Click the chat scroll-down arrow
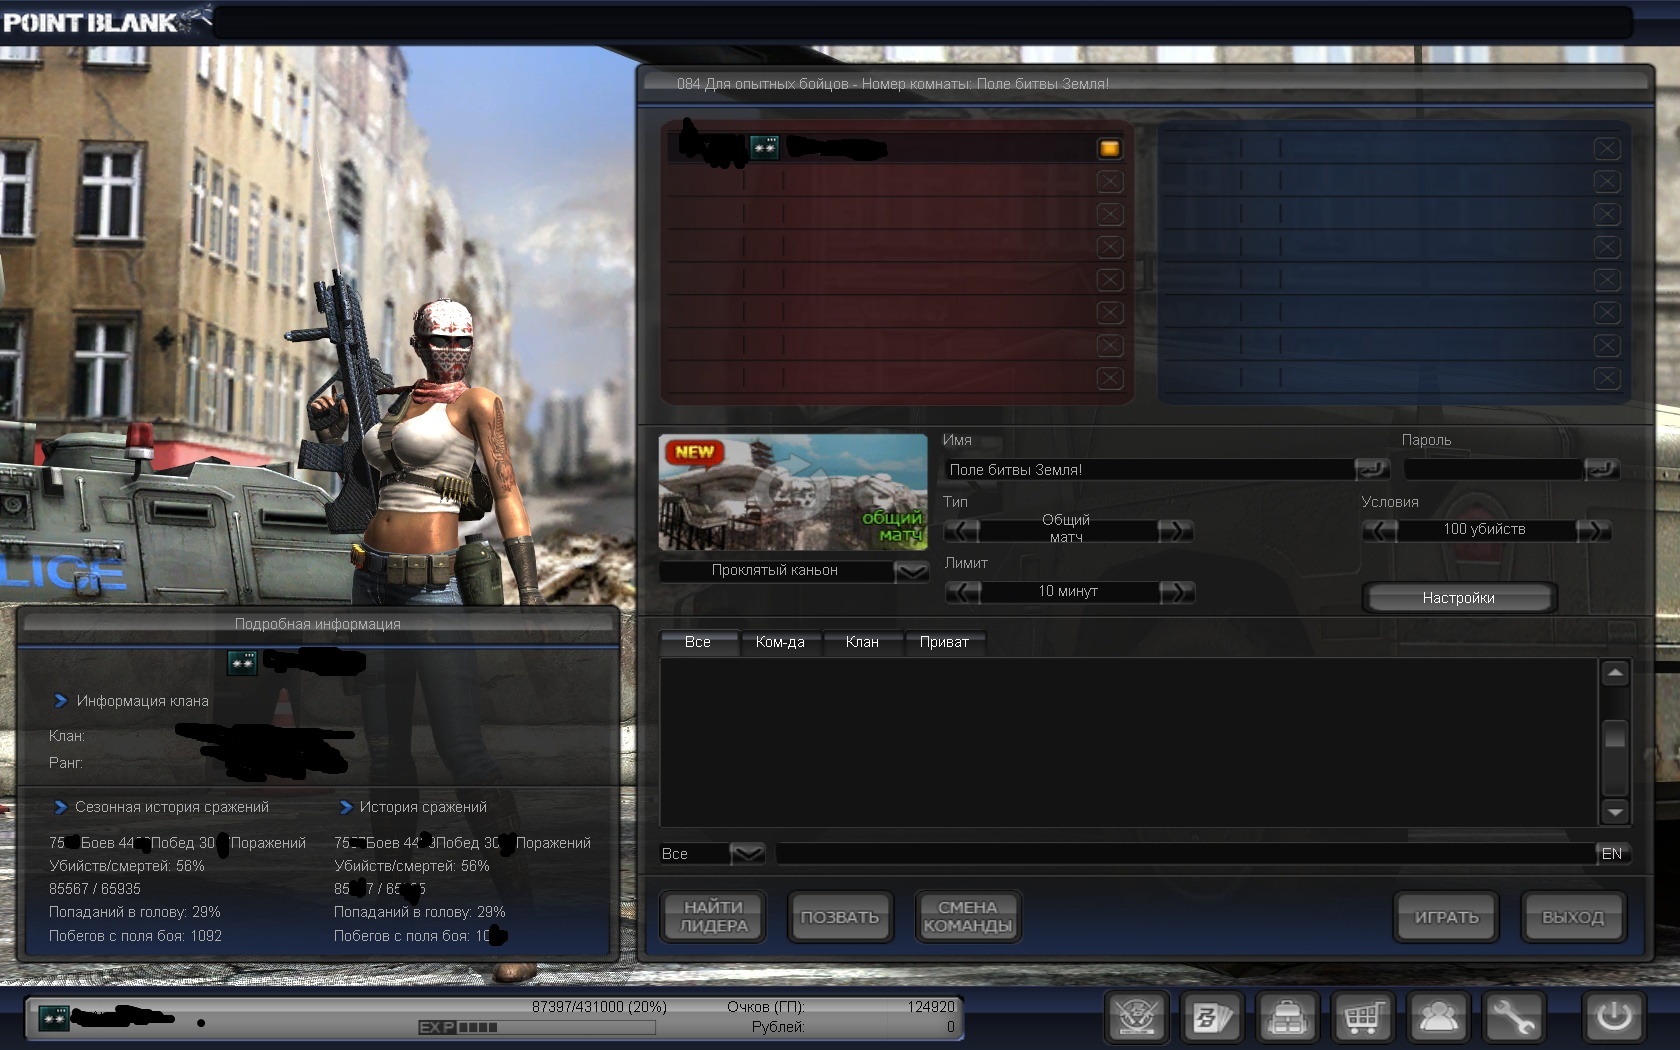 coord(1615,811)
